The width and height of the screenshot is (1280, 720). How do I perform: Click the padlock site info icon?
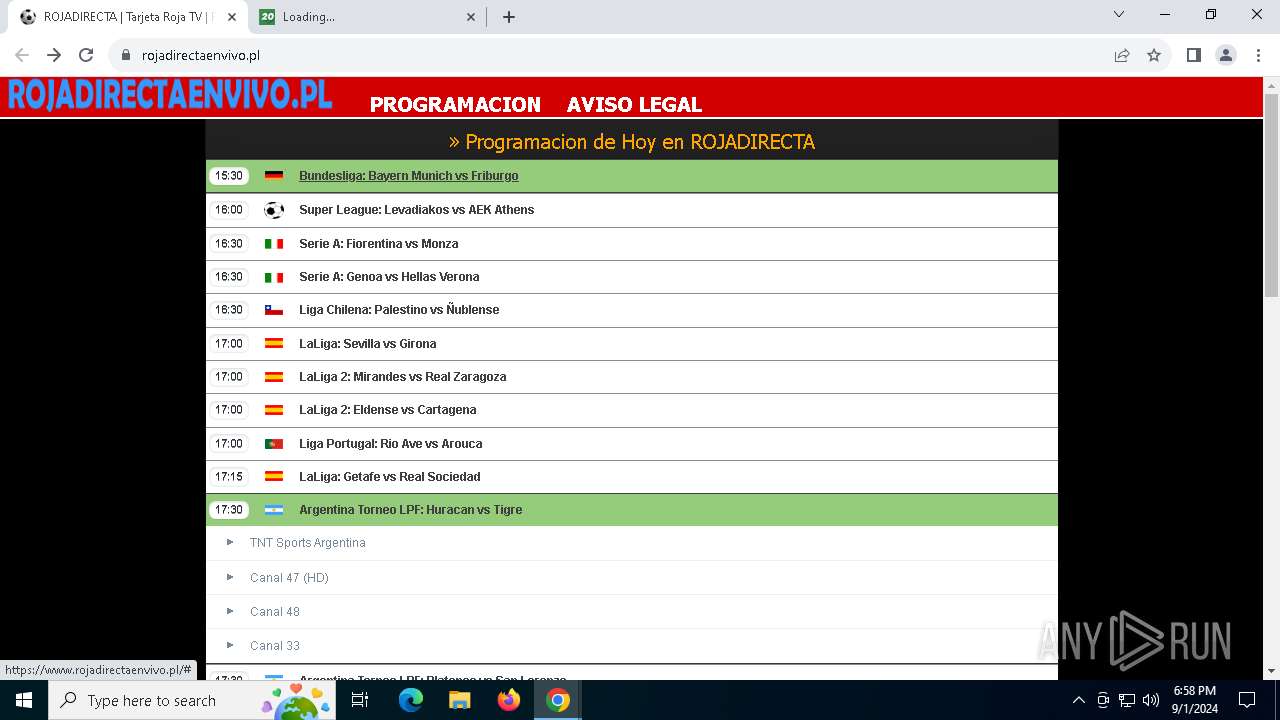[x=125, y=56]
